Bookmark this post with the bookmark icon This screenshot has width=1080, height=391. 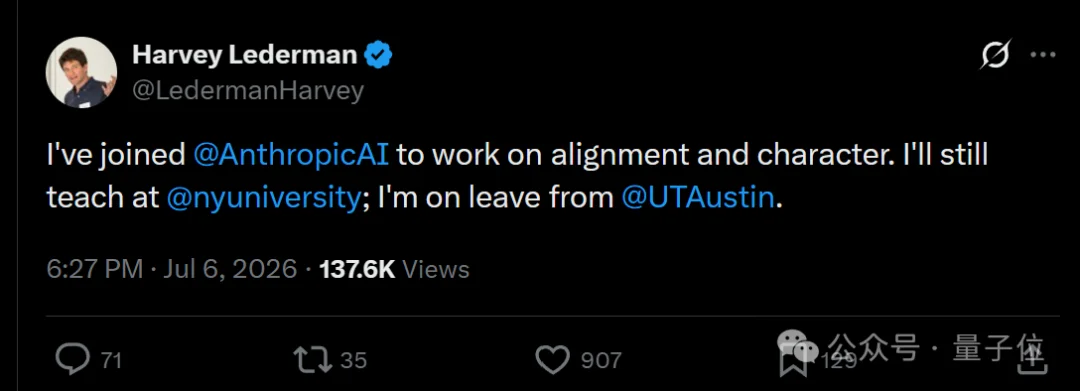(793, 361)
